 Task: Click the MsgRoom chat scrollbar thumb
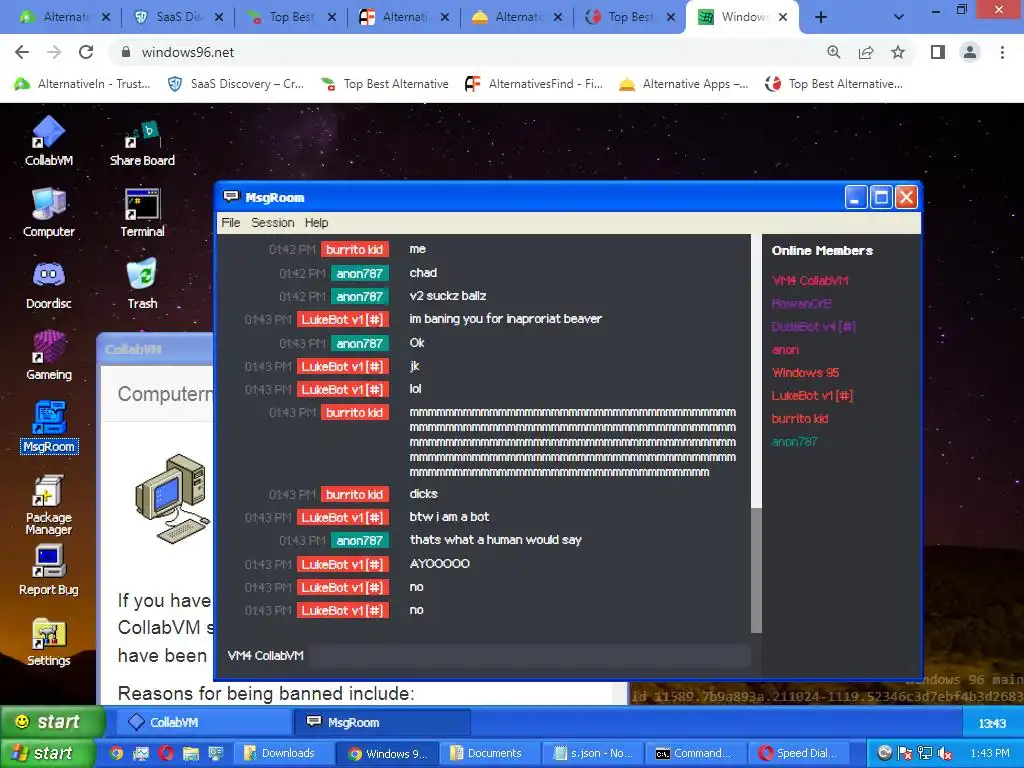tap(756, 569)
